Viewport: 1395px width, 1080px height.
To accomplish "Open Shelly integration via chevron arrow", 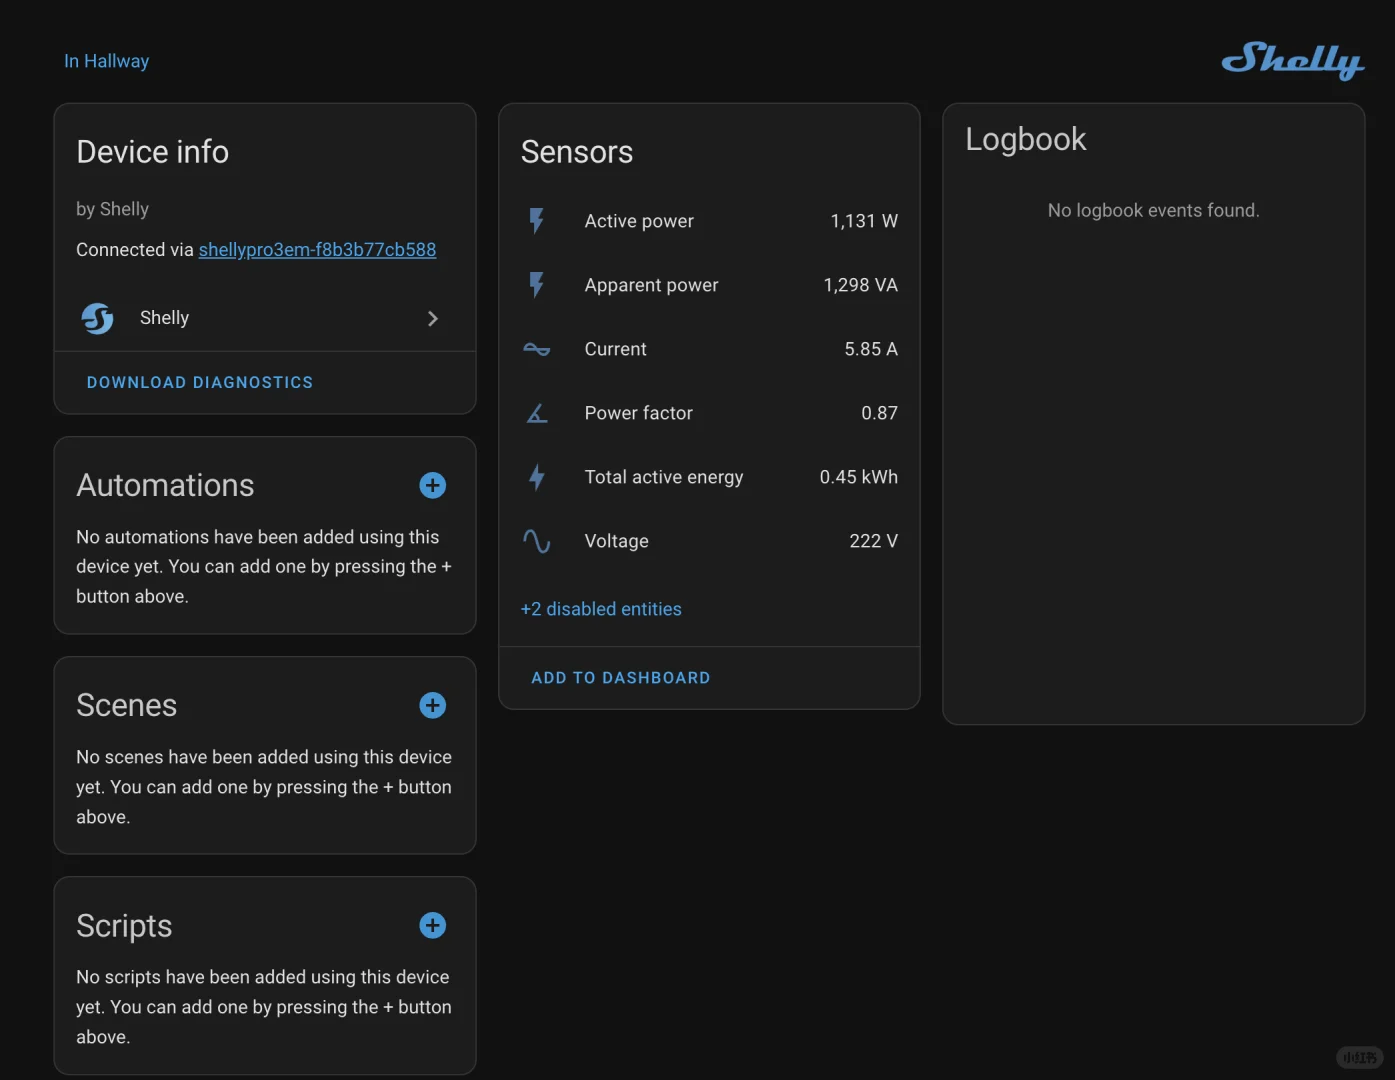I will (432, 318).
